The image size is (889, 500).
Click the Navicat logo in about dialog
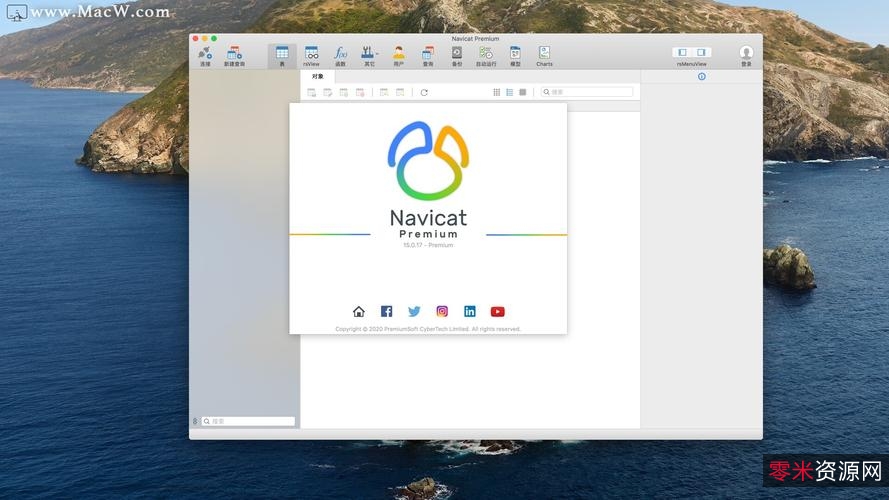pos(428,161)
